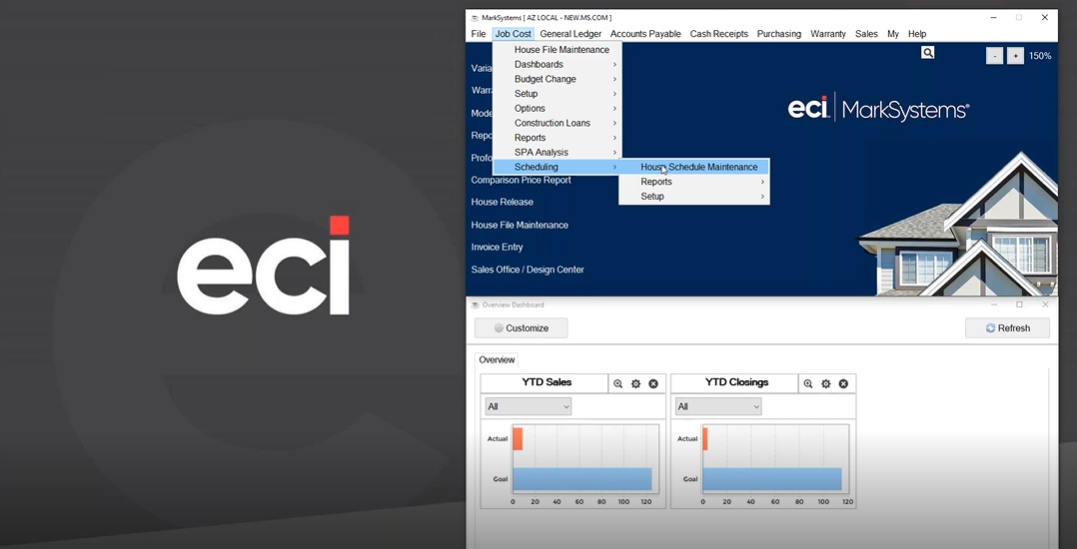Screen dimensions: 1077x549
Task: Click the YTD Closings Goal blue bar
Action: [772, 479]
